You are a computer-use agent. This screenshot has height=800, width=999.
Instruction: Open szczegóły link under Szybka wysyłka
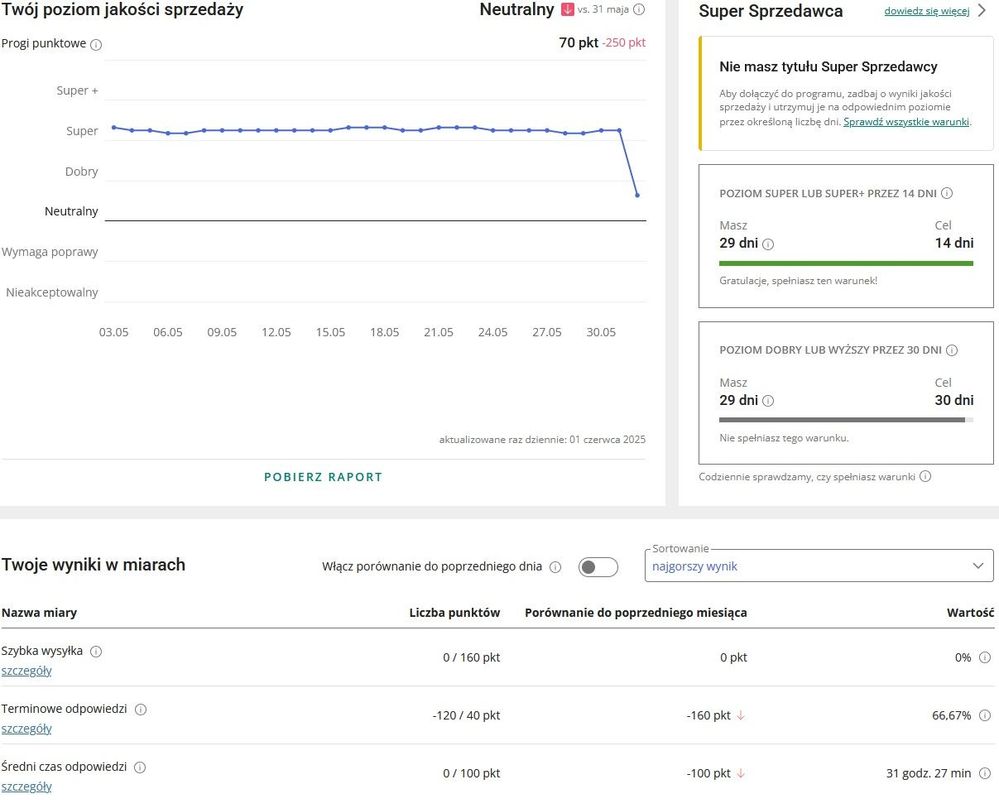coord(27,671)
